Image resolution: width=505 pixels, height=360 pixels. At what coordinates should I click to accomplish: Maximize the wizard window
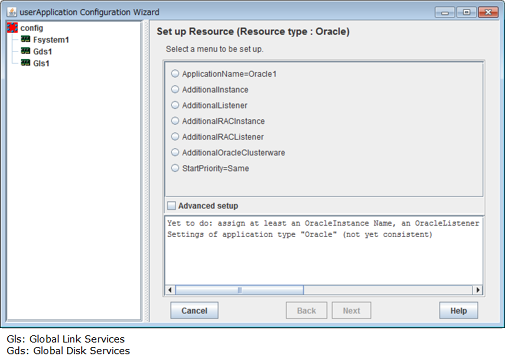[466, 12]
